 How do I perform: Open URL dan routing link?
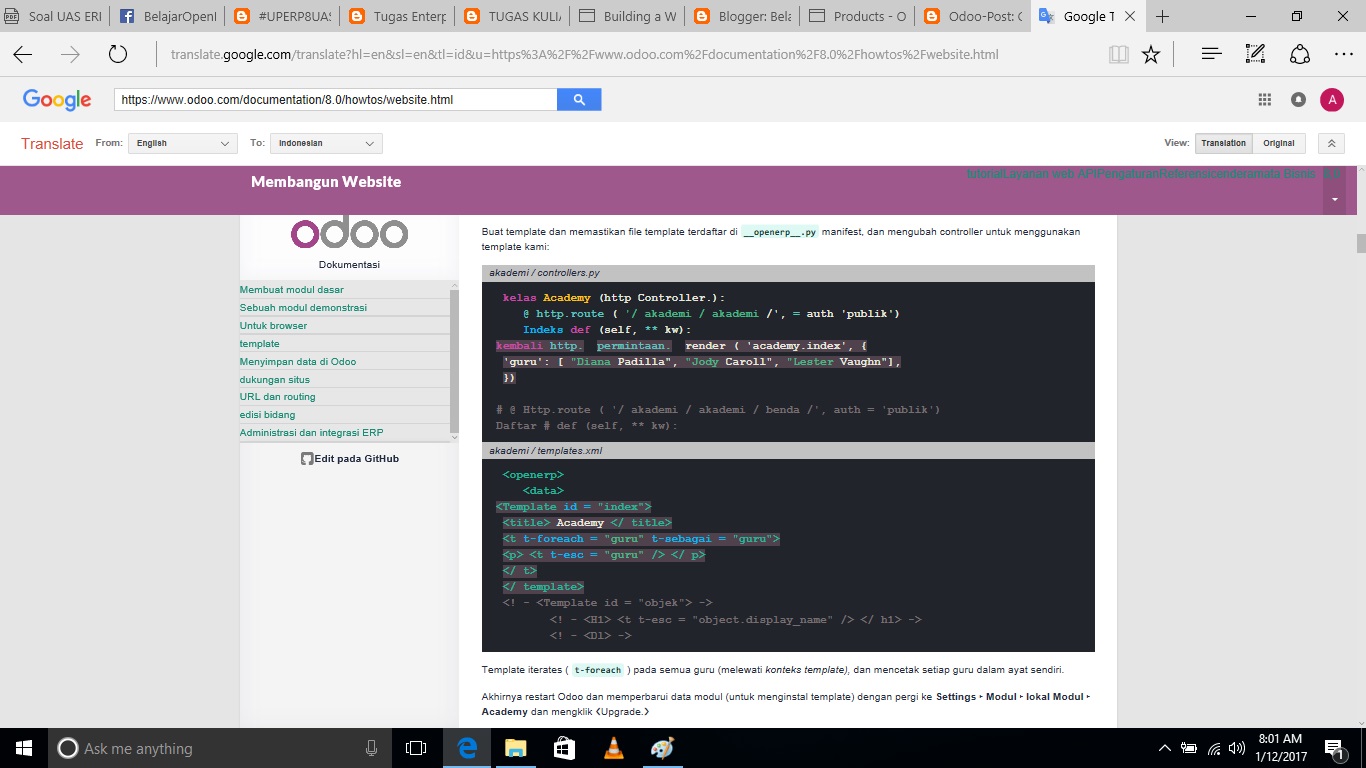pyautogui.click(x=277, y=396)
